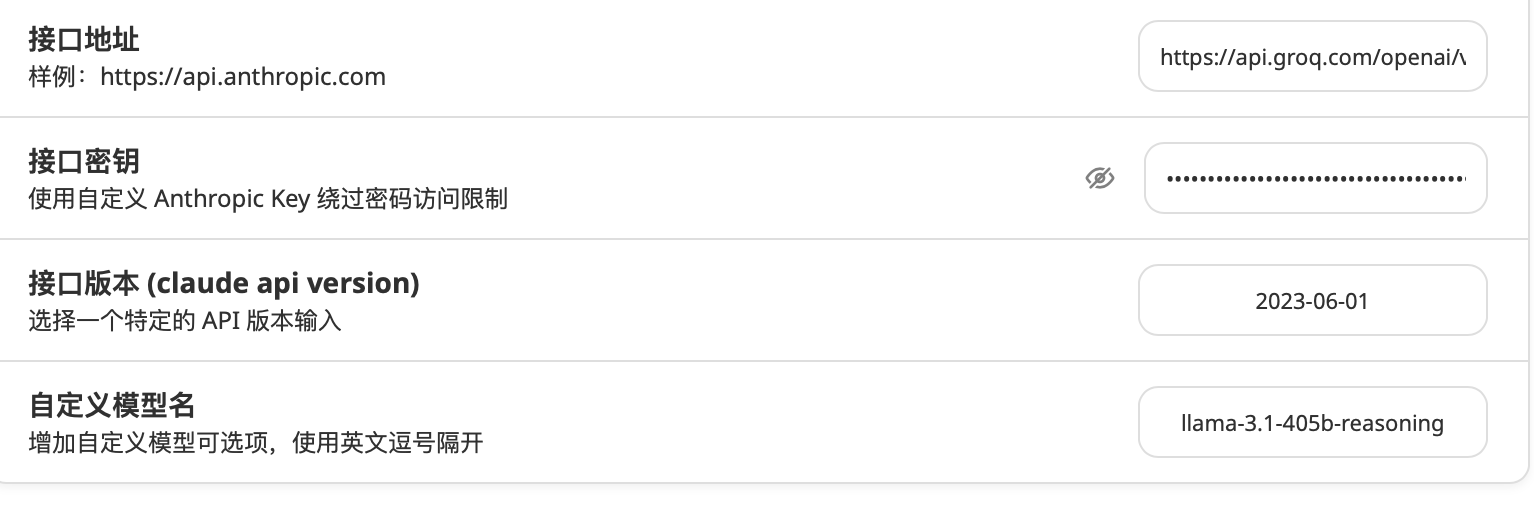
Task: Click the 使用英文逗号隔开 hint phrase
Action: 388,443
